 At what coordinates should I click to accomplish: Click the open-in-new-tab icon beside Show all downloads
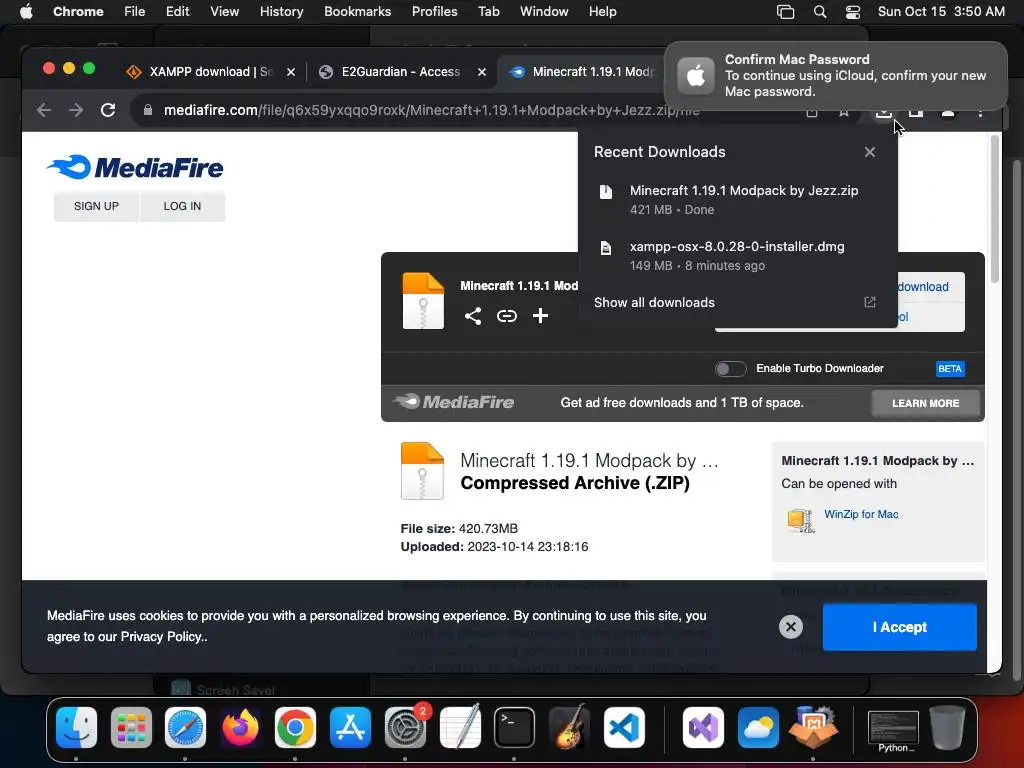pos(870,302)
